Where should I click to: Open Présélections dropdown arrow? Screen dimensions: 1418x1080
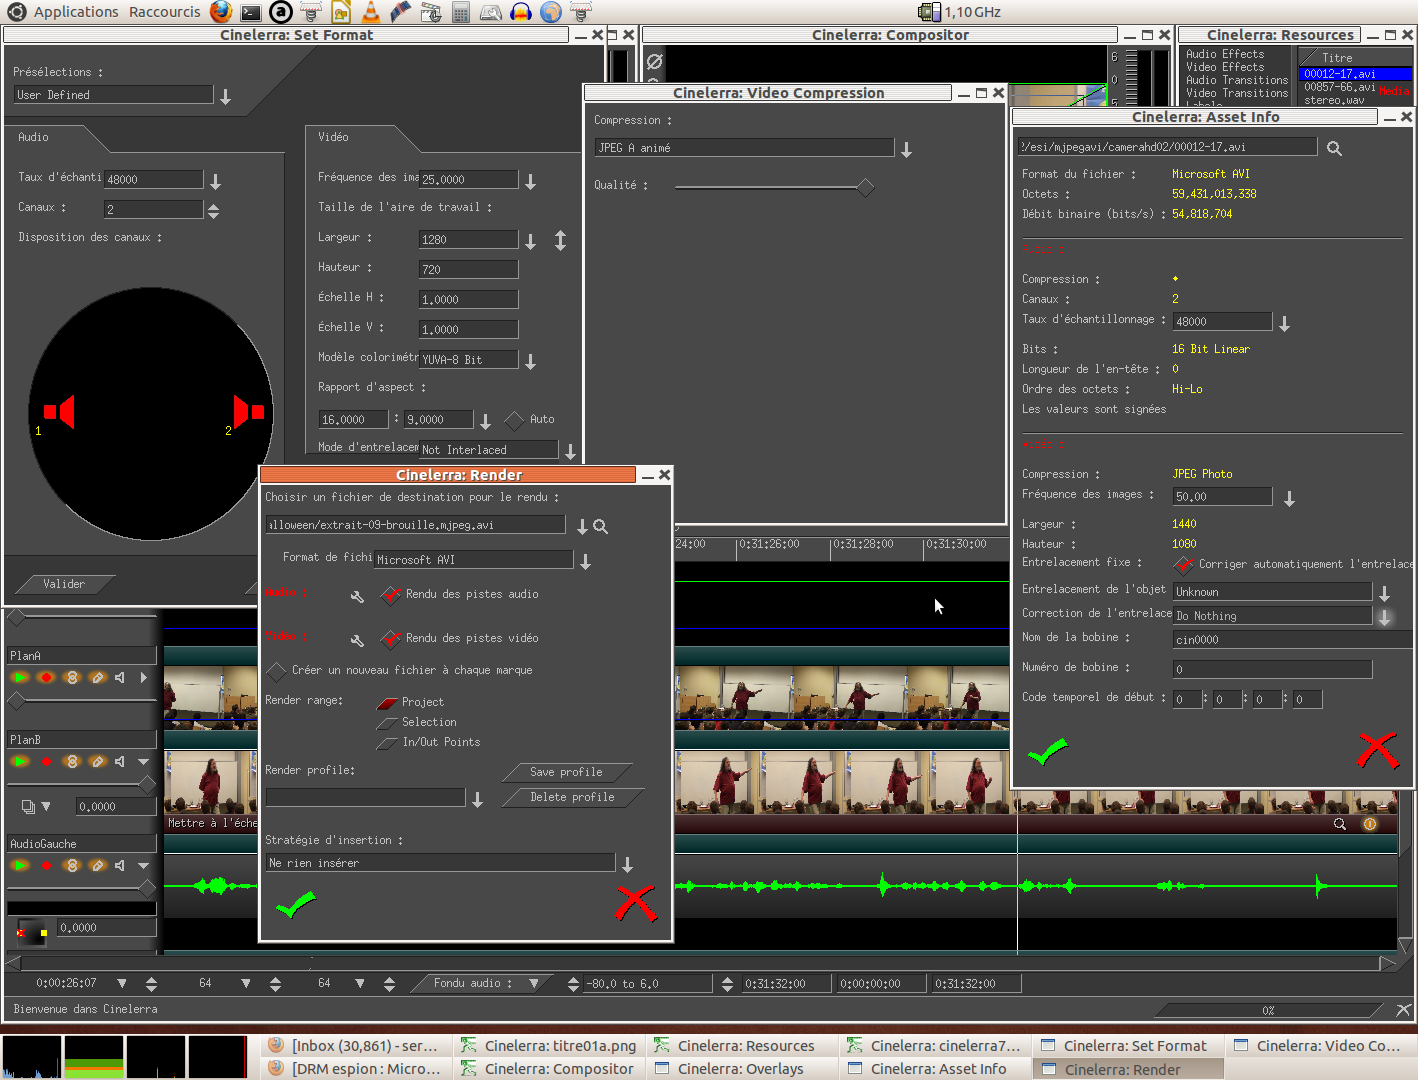(x=225, y=96)
